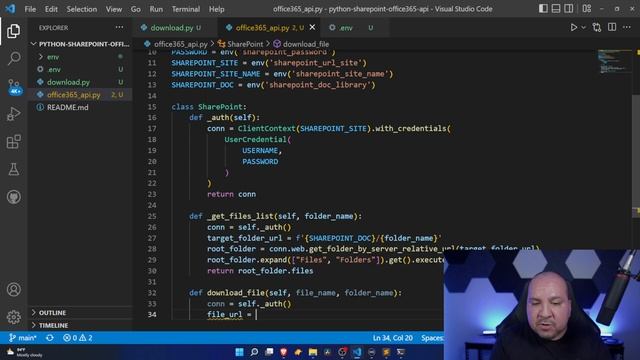Expand the OUTLINE section
The width and height of the screenshot is (640, 360).
[80, 313]
